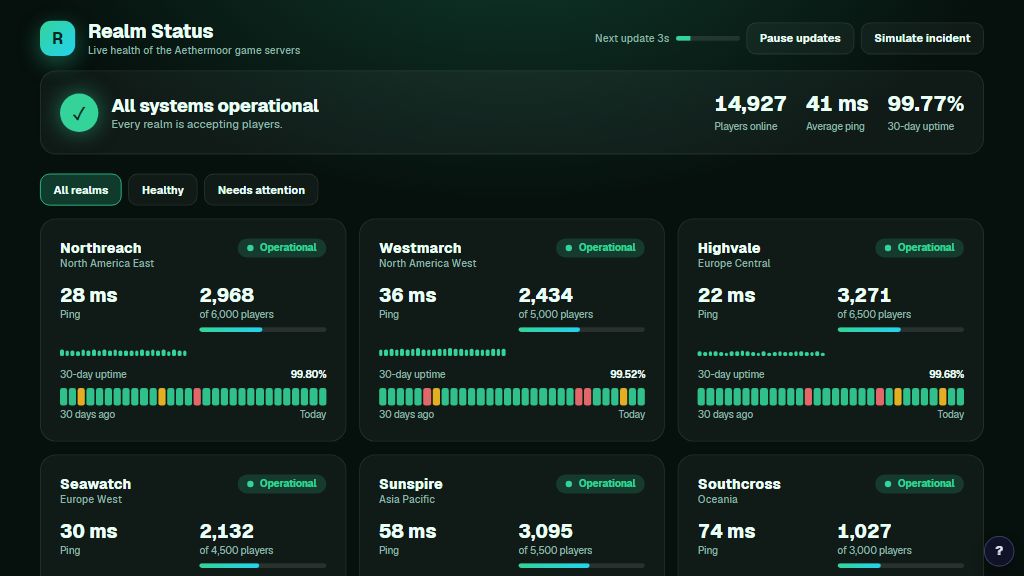The image size is (1024, 576).
Task: Click the Realm Status R logo icon
Action: click(x=57, y=39)
